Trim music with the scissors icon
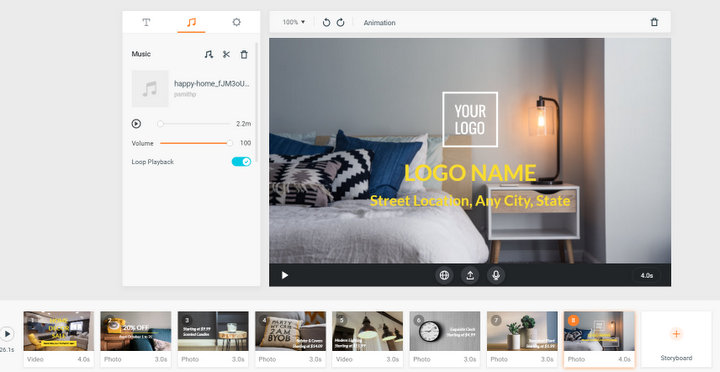This screenshot has width=720, height=372. [226, 54]
